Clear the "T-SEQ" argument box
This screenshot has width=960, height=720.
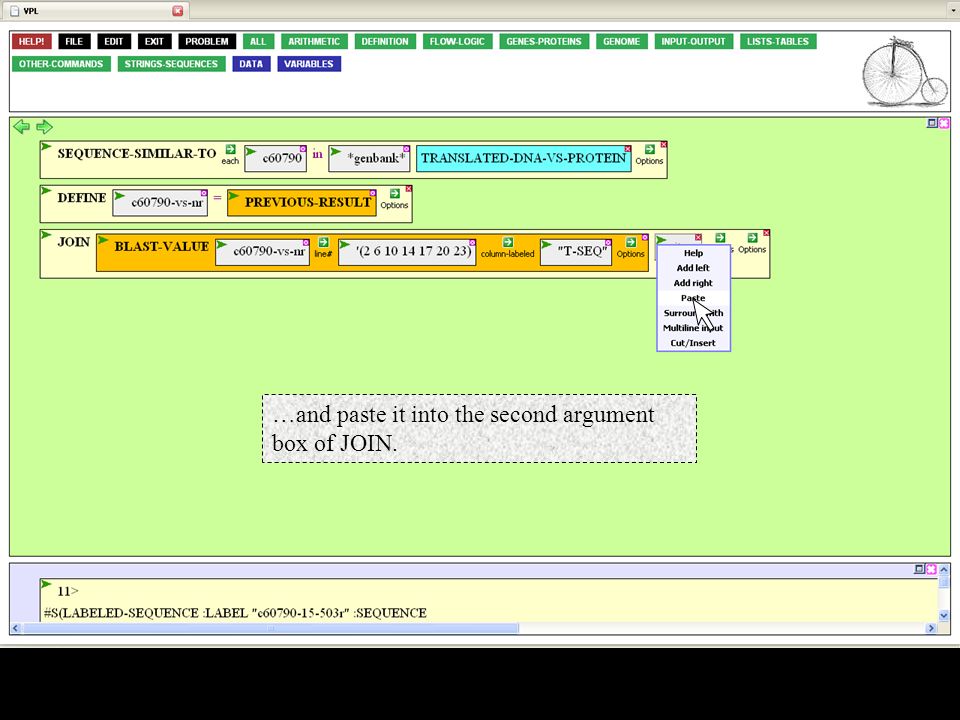pyautogui.click(x=608, y=242)
